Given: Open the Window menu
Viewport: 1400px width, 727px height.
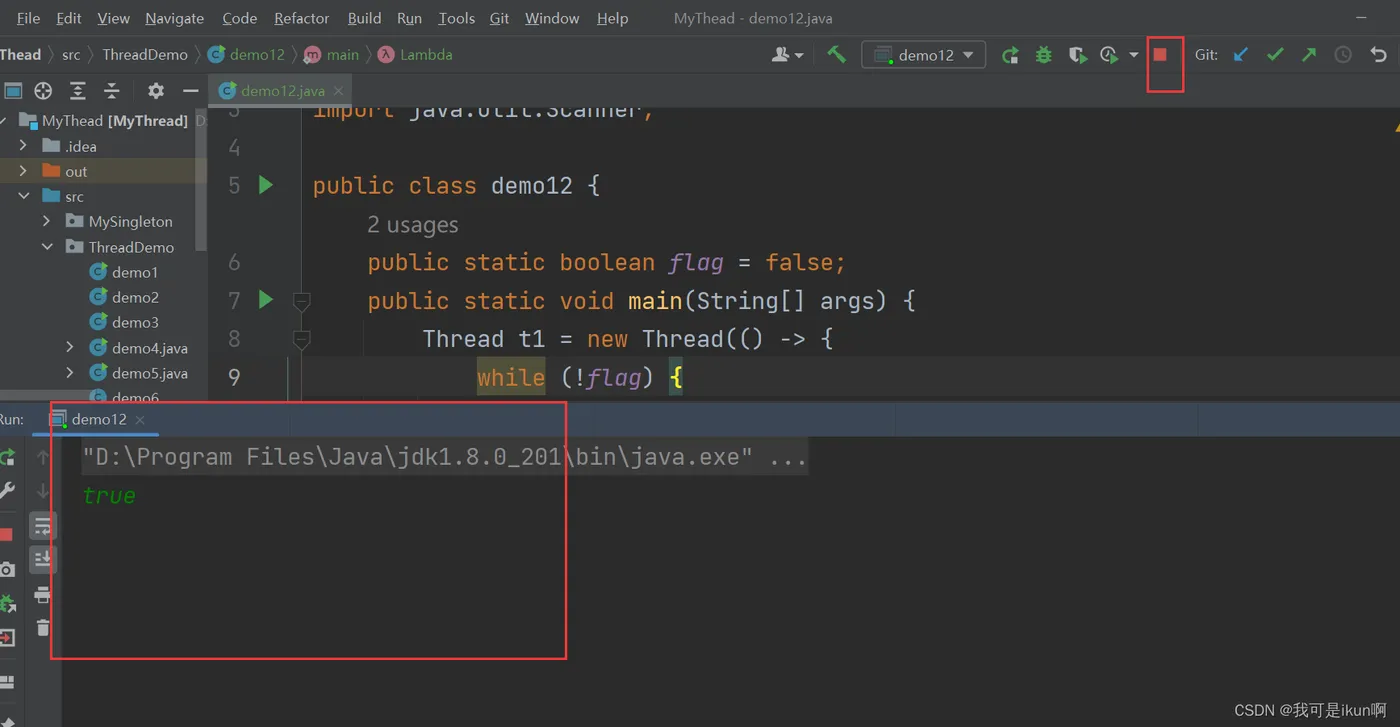Looking at the screenshot, I should pos(552,18).
